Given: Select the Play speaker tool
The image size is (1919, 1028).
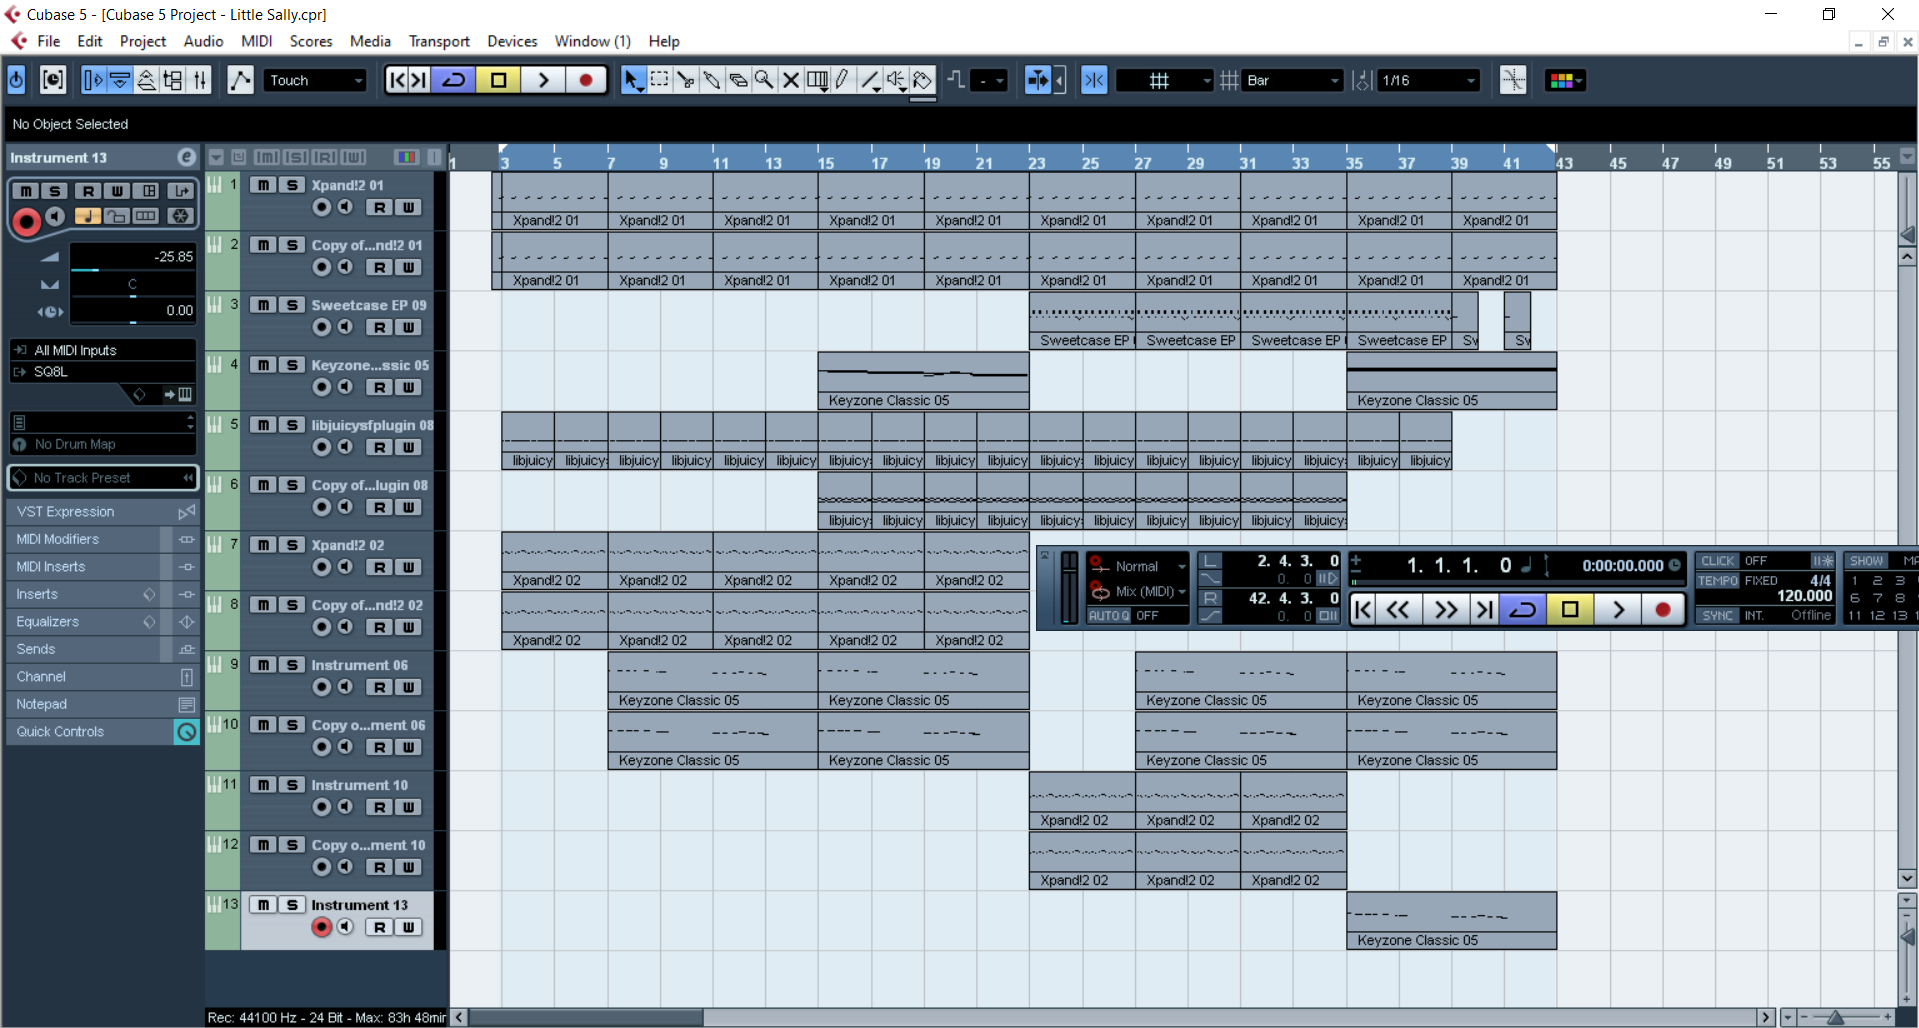Looking at the screenshot, I should coord(896,80).
